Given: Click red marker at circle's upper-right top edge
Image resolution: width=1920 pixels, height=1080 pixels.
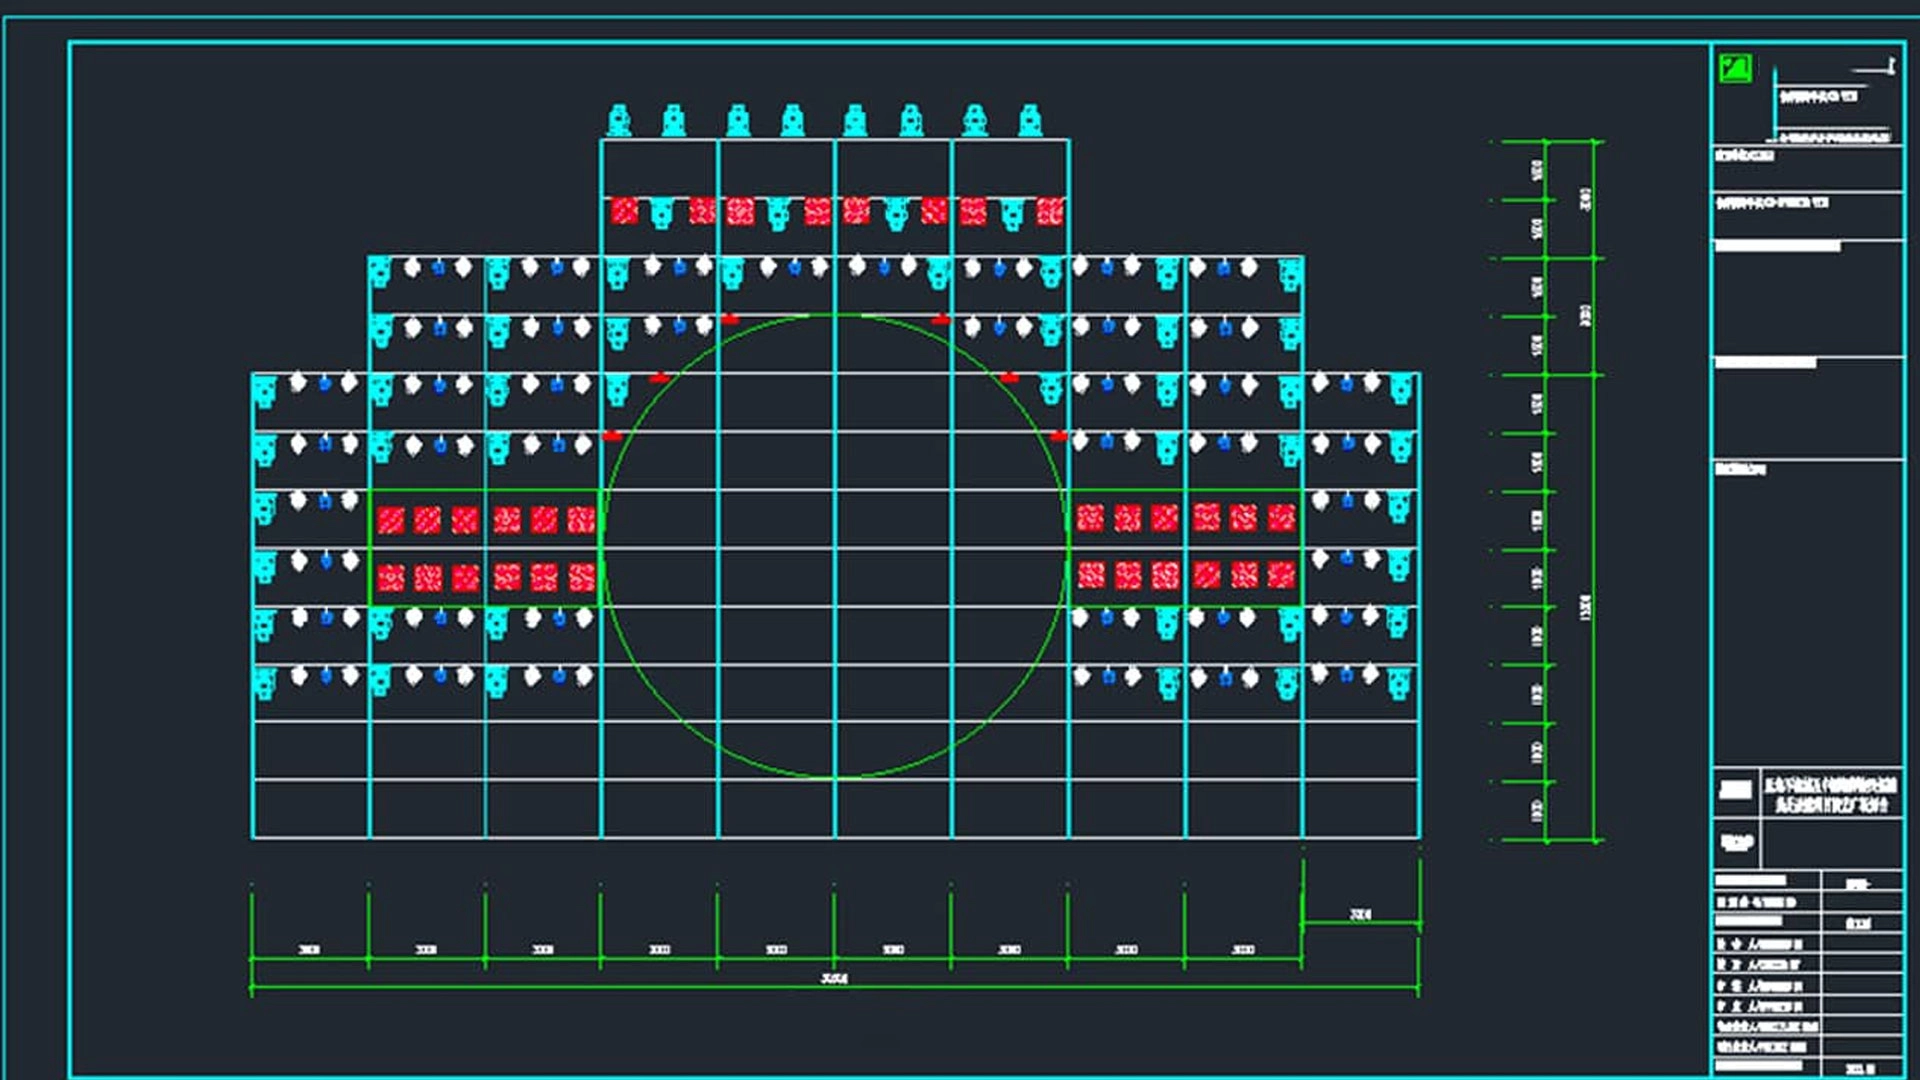Looking at the screenshot, I should coord(940,319).
